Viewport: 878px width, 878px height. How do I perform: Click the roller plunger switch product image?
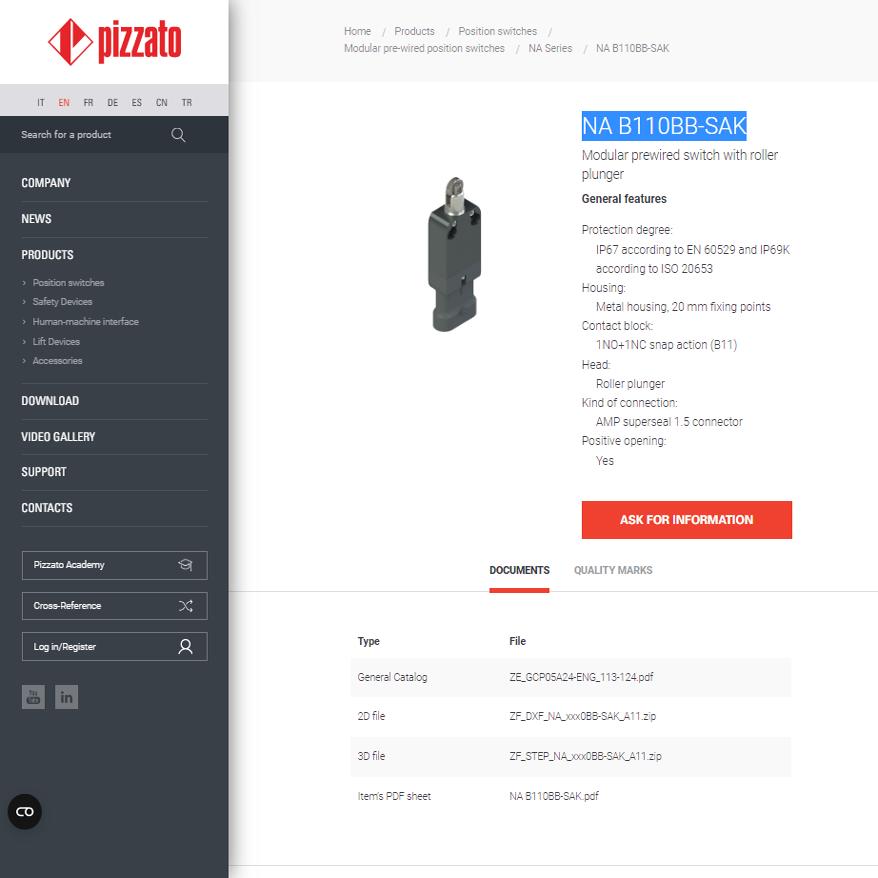[455, 255]
